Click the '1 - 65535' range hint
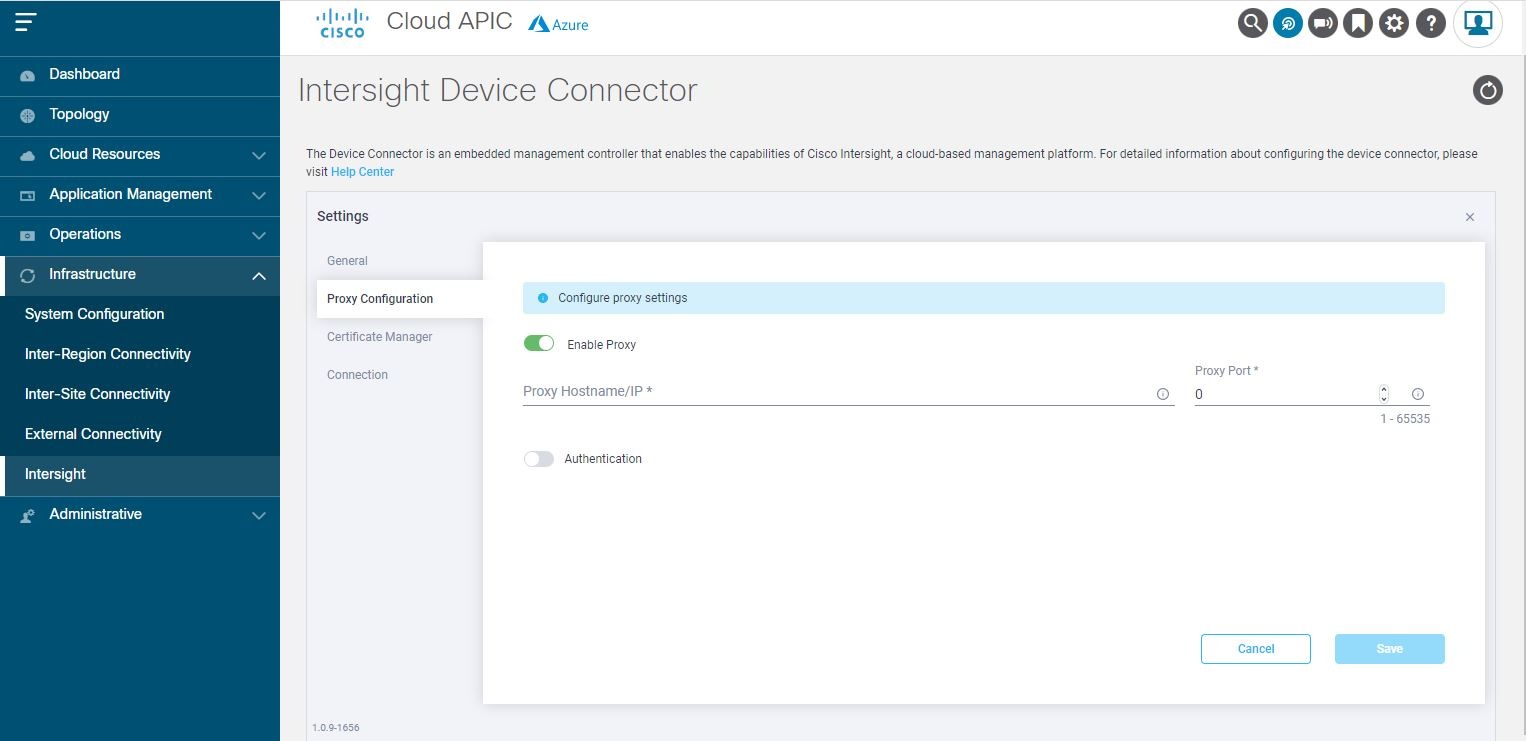 (1405, 419)
